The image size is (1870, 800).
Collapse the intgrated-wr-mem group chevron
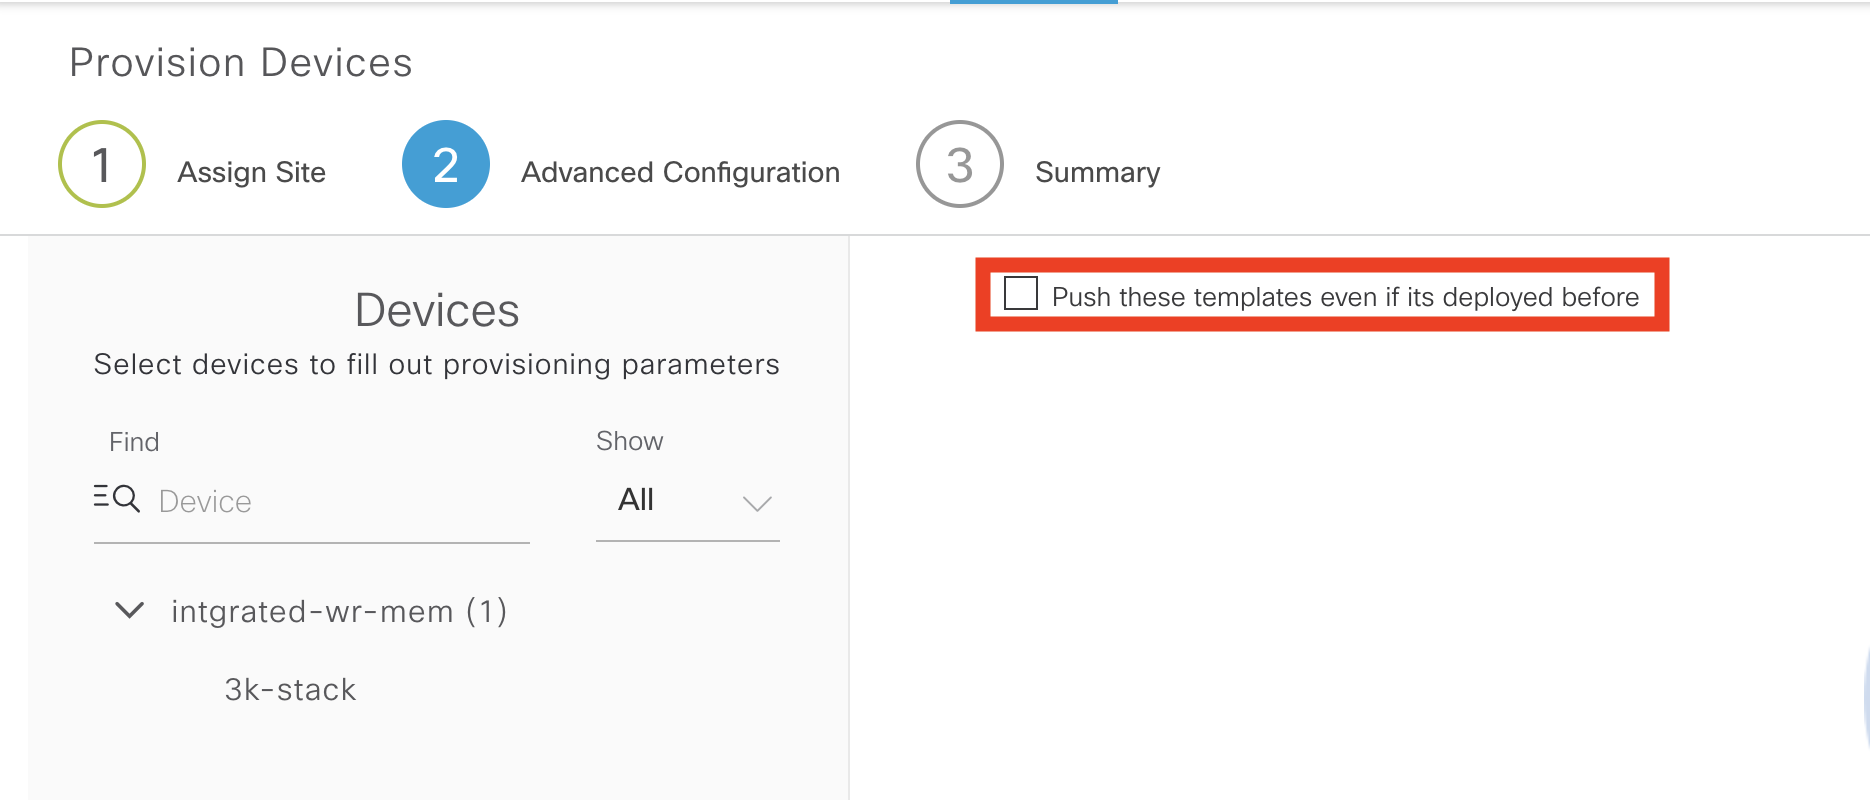click(130, 610)
